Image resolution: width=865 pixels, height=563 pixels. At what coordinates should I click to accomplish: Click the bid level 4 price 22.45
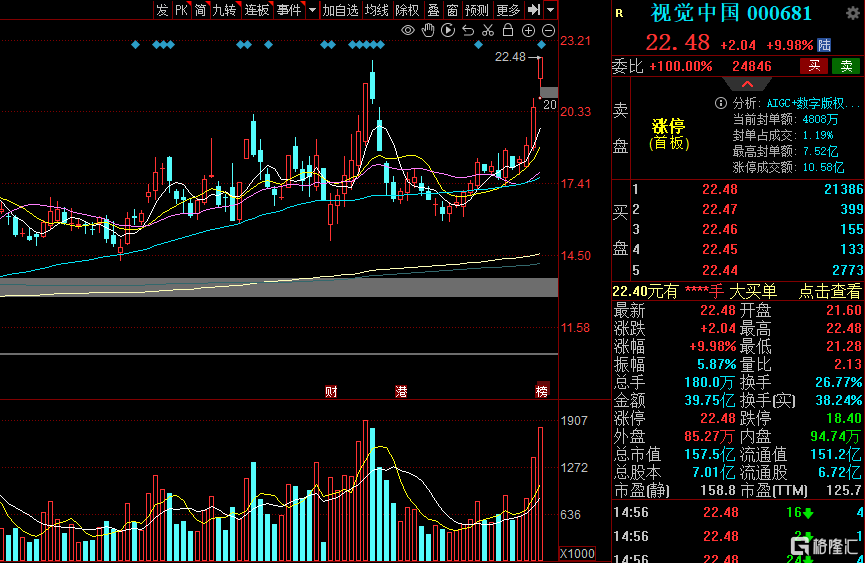tap(719, 249)
